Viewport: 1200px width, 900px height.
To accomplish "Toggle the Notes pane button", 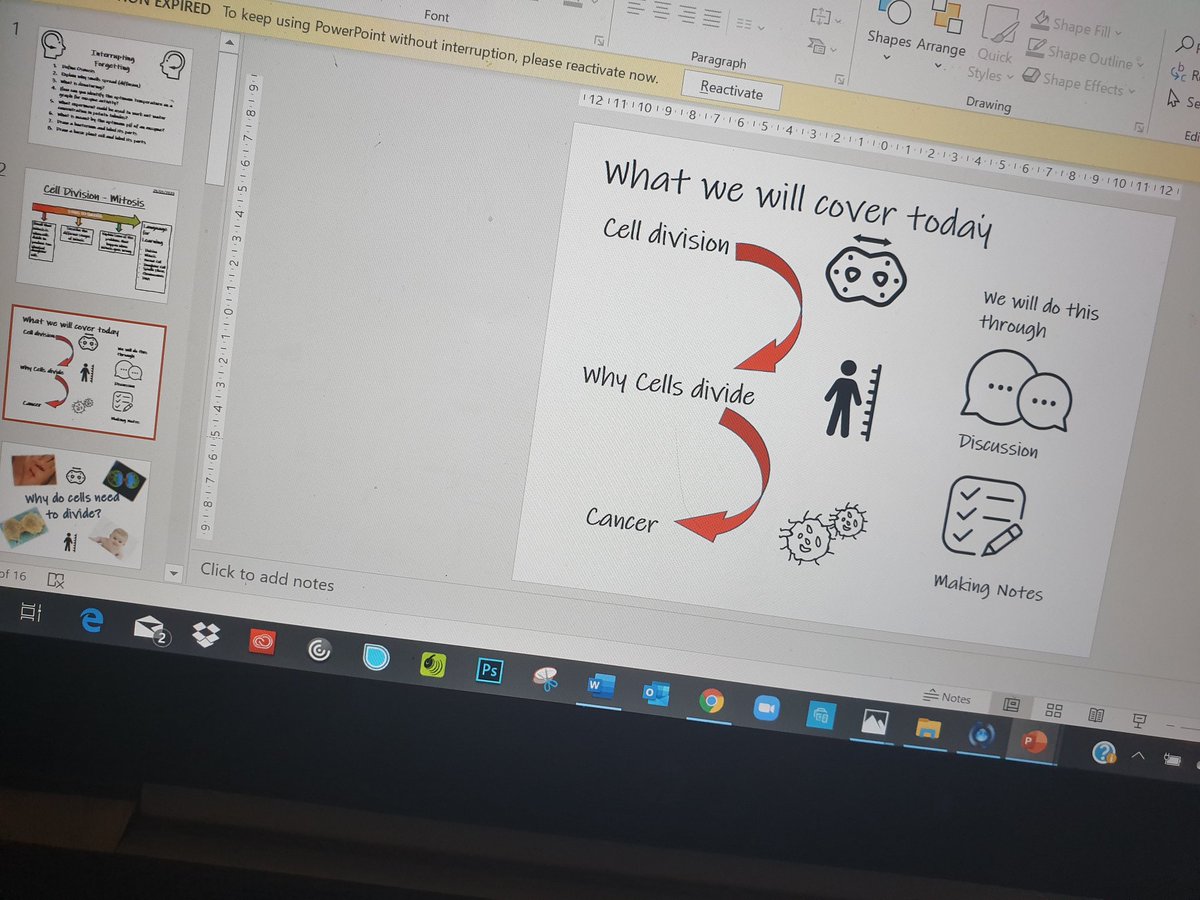I will [x=945, y=698].
